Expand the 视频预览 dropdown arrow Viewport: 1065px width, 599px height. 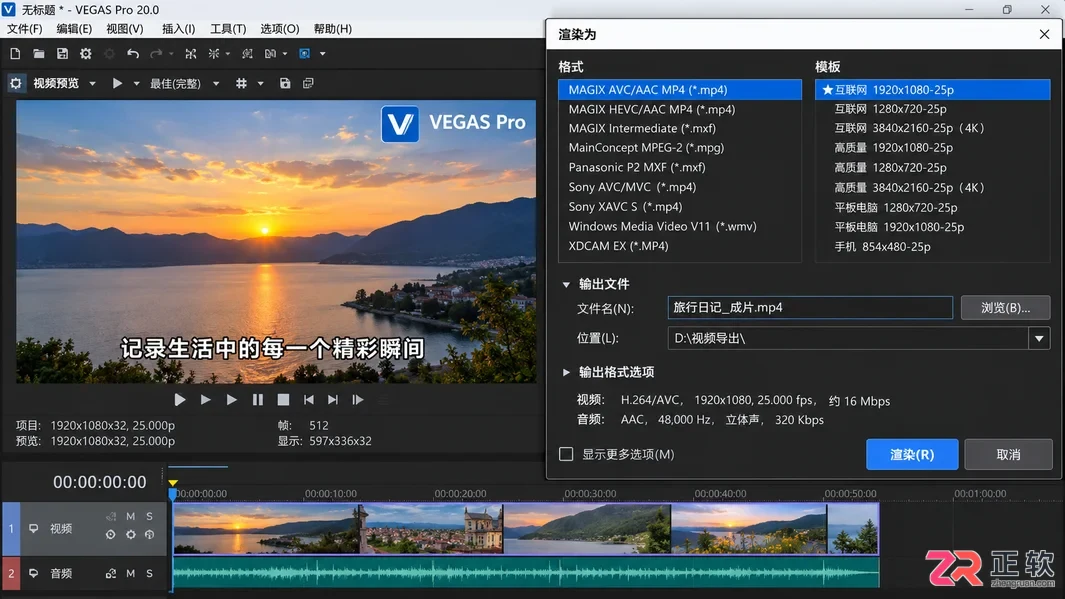point(92,84)
